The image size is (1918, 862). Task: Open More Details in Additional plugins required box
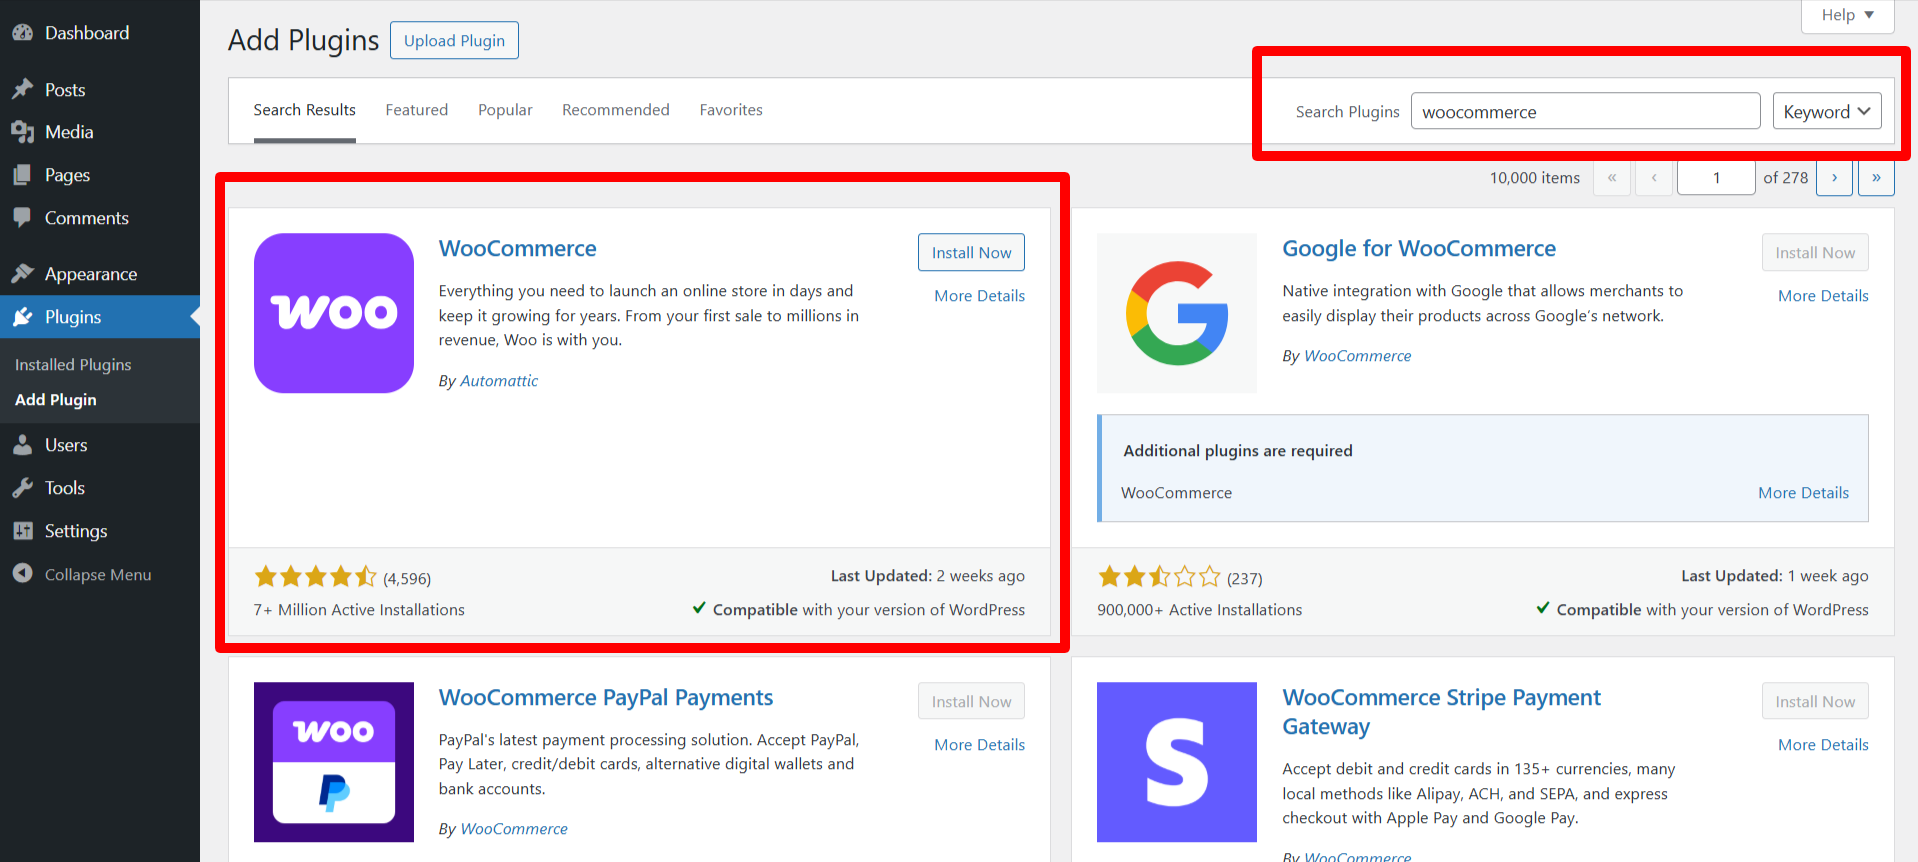click(x=1804, y=493)
